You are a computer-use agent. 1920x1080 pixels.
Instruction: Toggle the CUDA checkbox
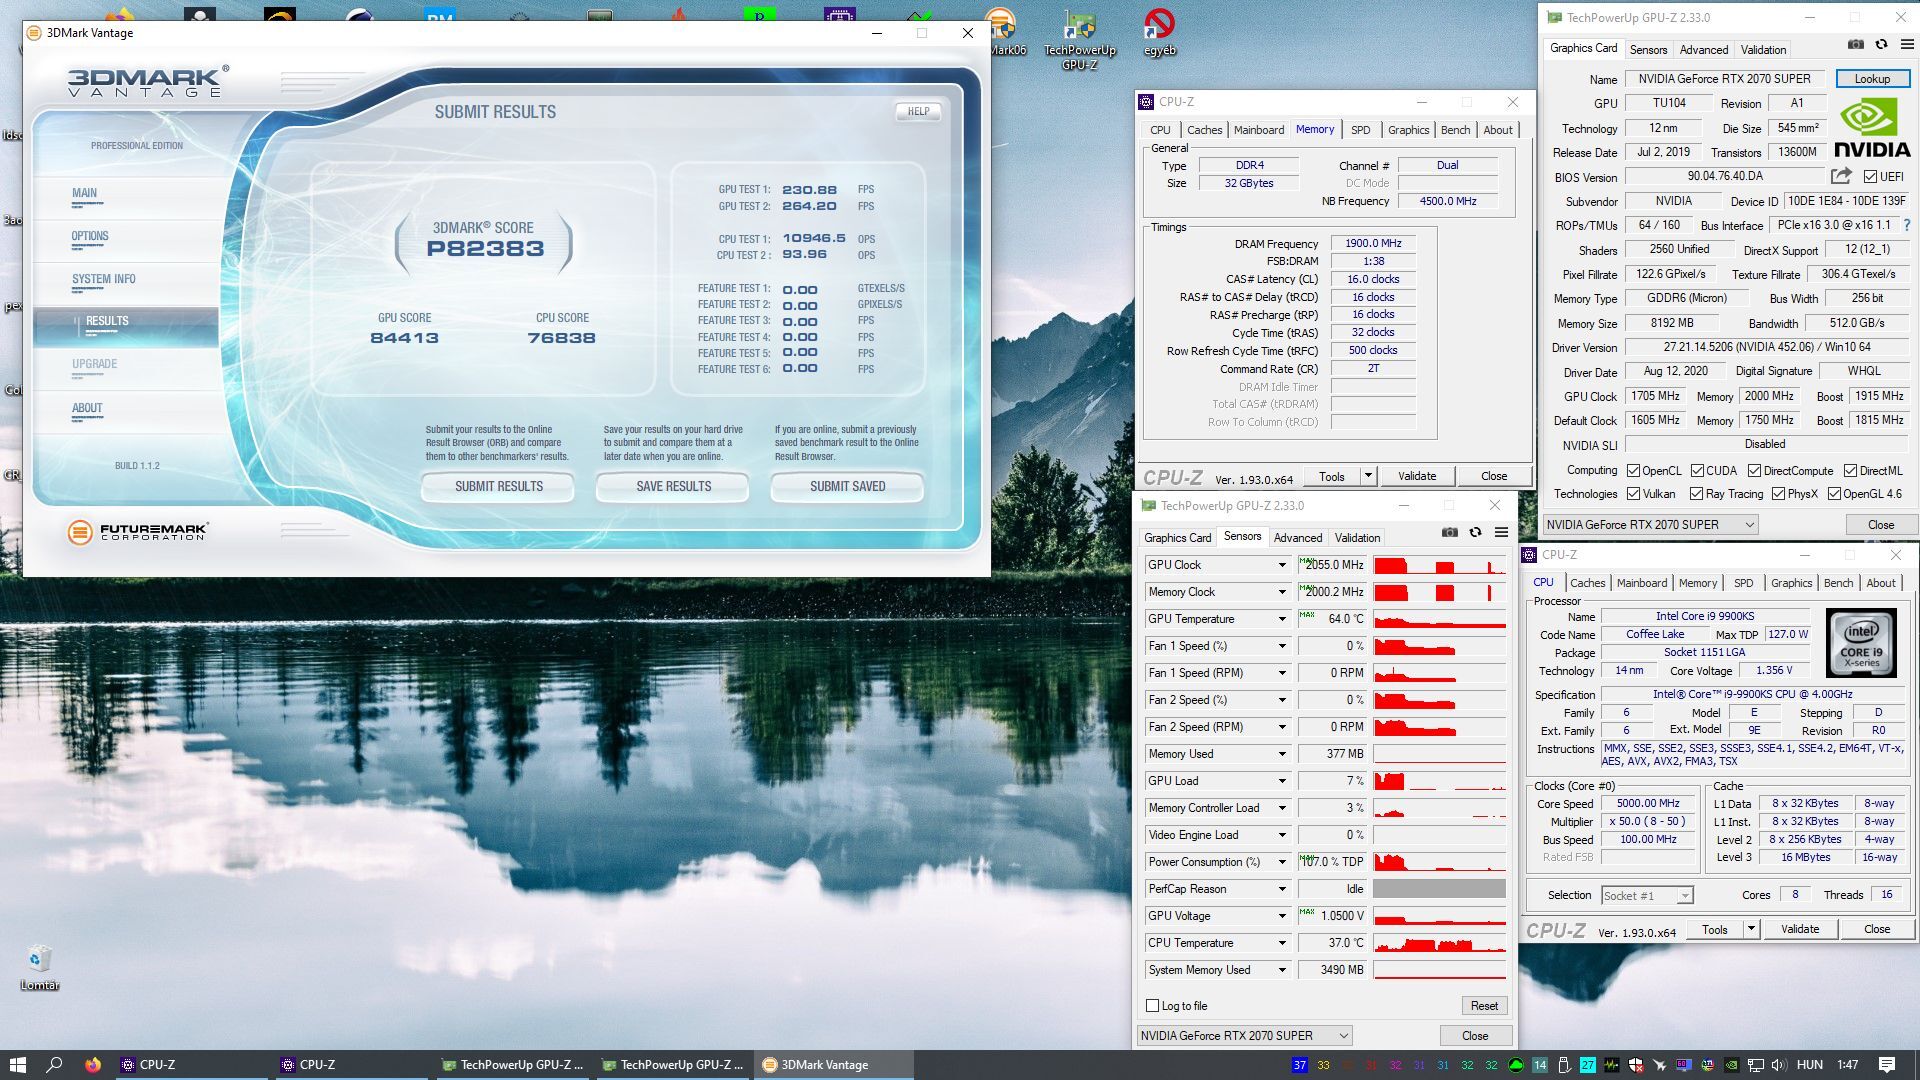coord(1697,471)
